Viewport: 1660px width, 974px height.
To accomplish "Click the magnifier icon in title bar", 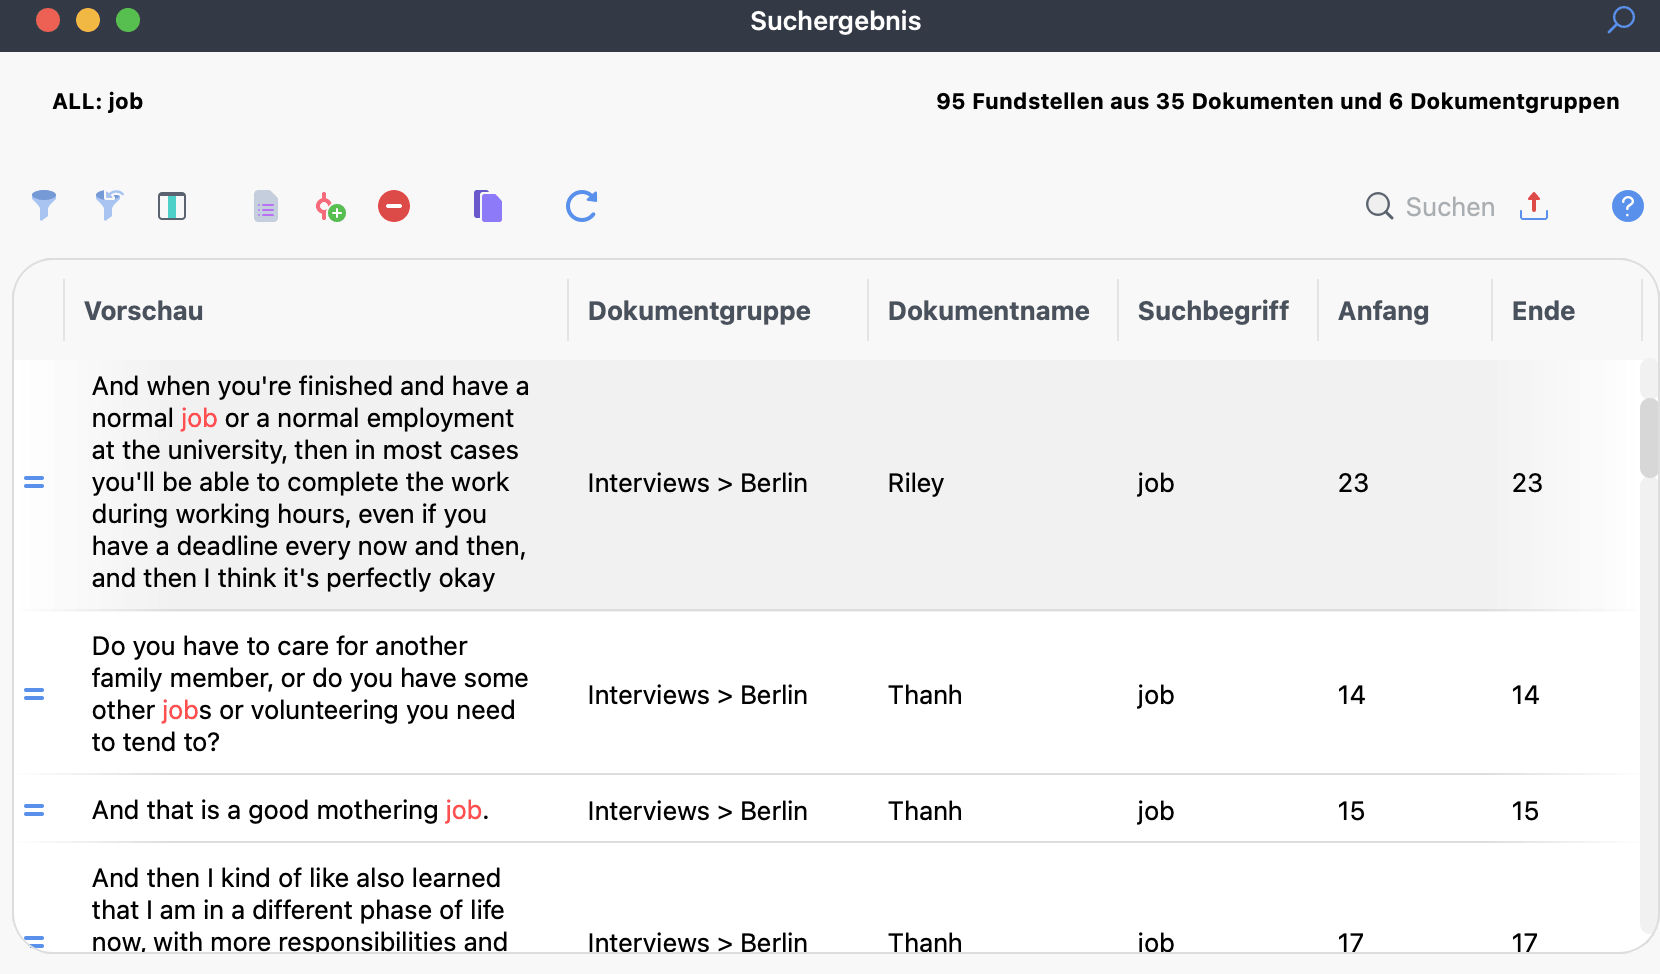I will pos(1621,20).
